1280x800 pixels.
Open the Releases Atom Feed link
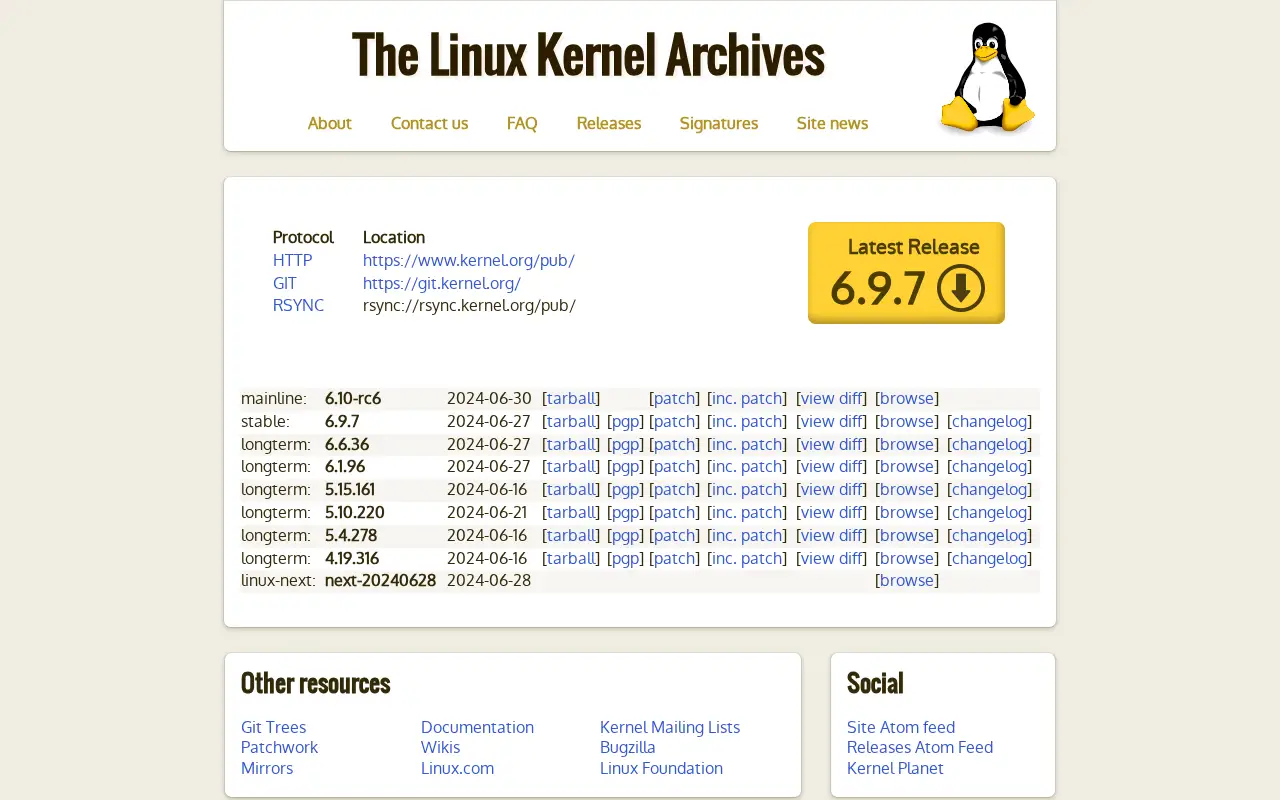tap(919, 747)
